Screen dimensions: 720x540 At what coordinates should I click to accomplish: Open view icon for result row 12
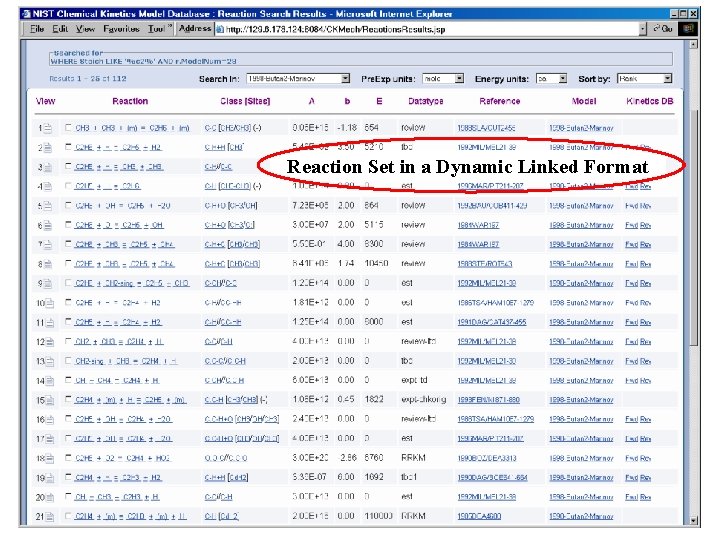[x=50, y=342]
